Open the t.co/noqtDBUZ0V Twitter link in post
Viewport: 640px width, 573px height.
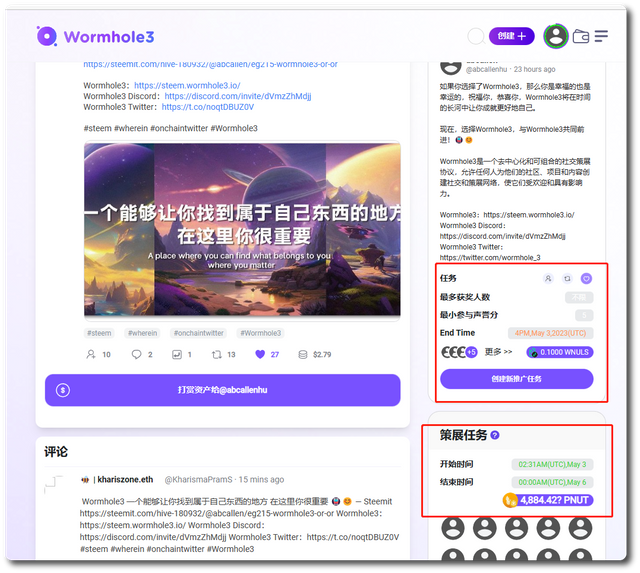coord(208,107)
